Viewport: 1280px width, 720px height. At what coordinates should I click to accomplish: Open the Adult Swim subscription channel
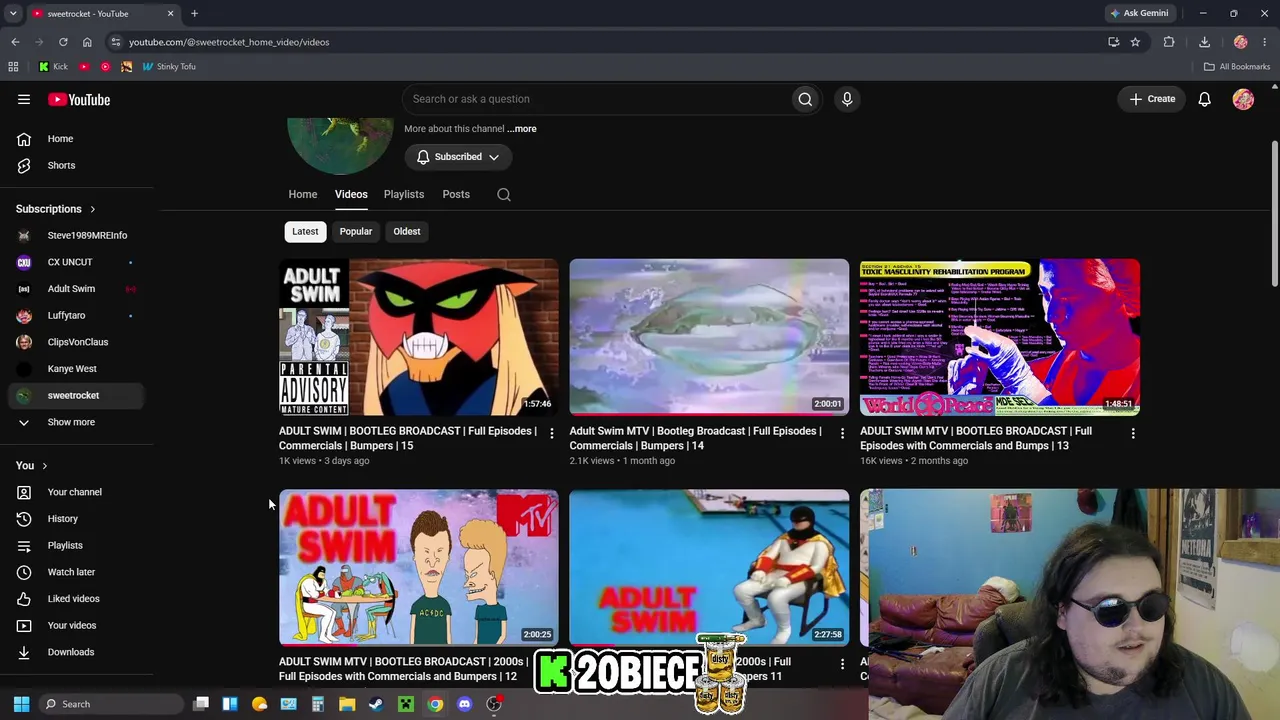click(x=76, y=289)
